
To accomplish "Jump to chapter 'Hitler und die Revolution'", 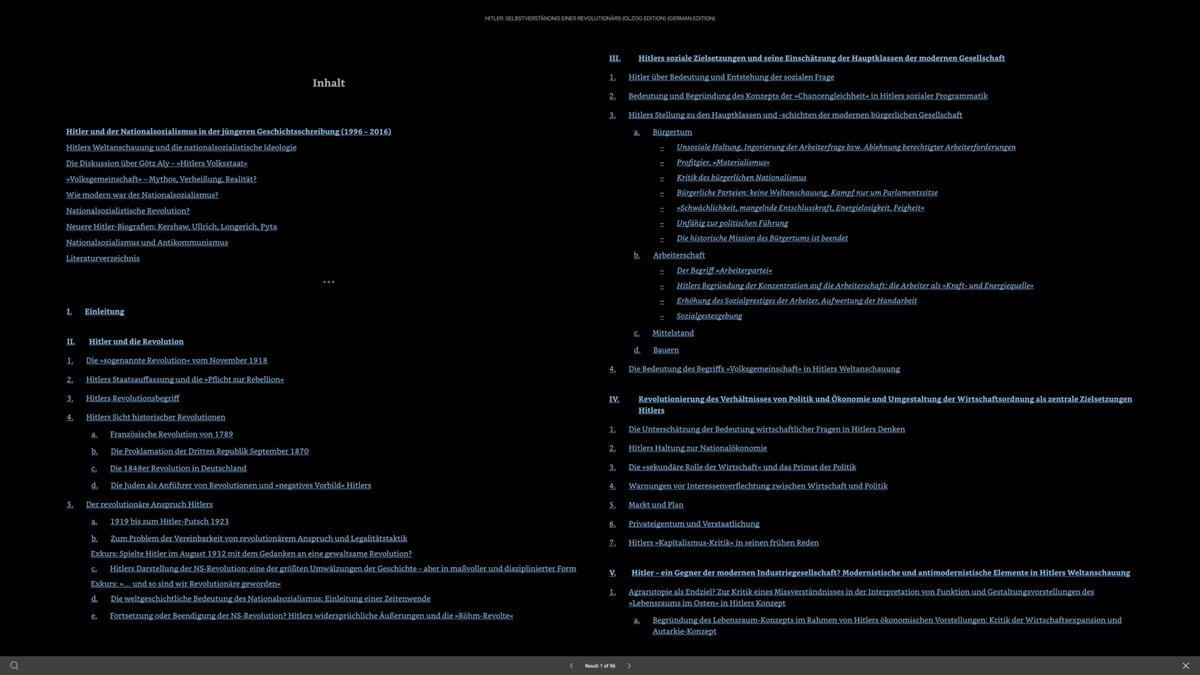I will [x=136, y=341].
